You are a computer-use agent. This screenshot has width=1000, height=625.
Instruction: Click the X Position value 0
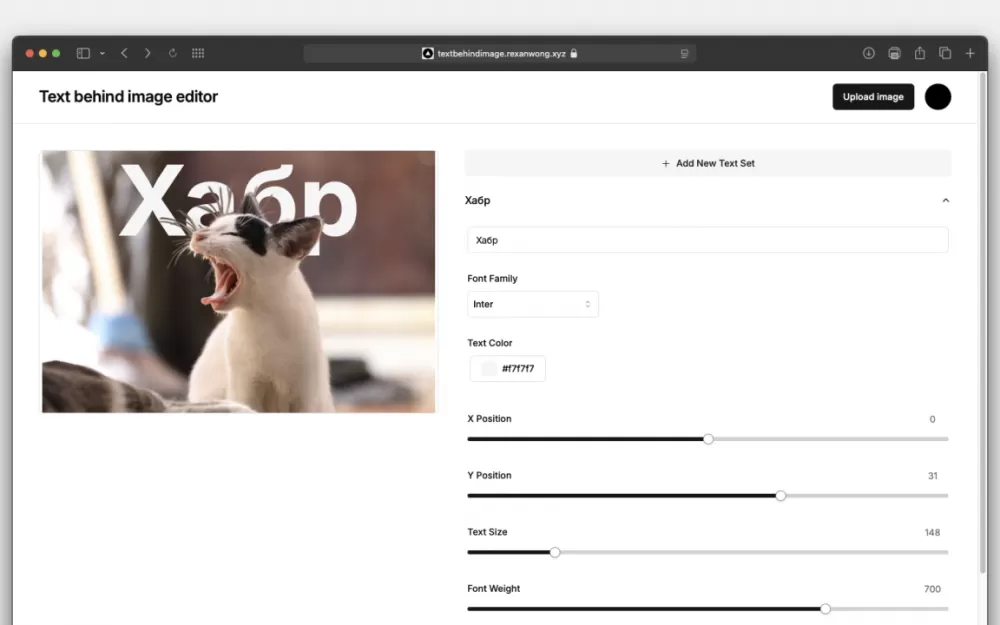tap(932, 420)
